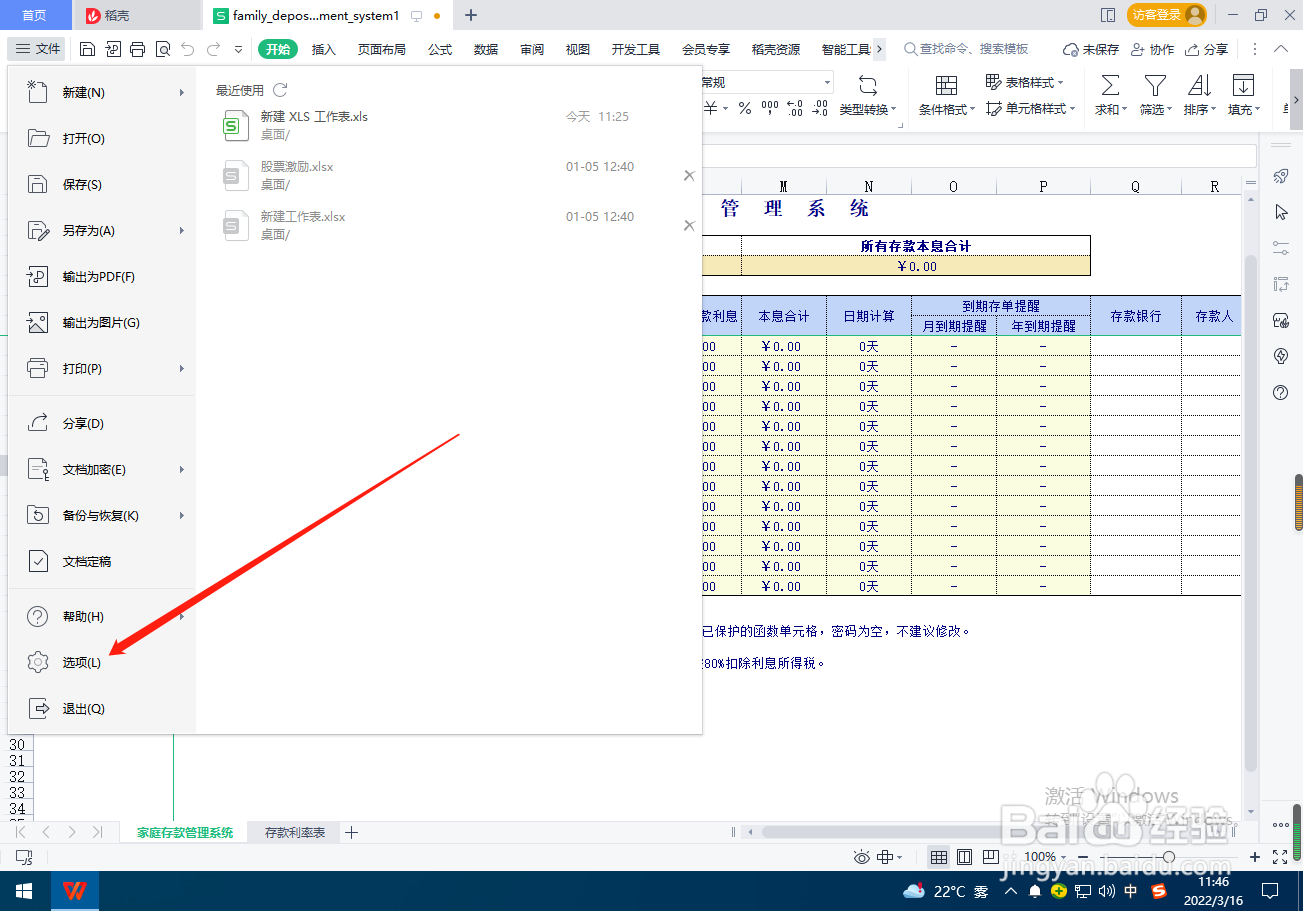Open the 类型转换 dropdown
Viewport: 1303px width, 911px height.
click(867, 109)
